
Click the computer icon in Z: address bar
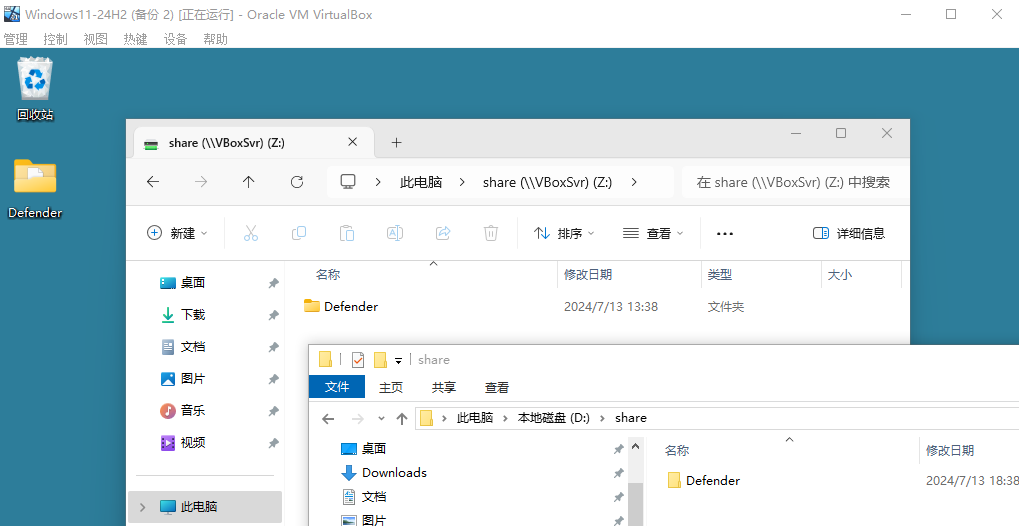348,182
